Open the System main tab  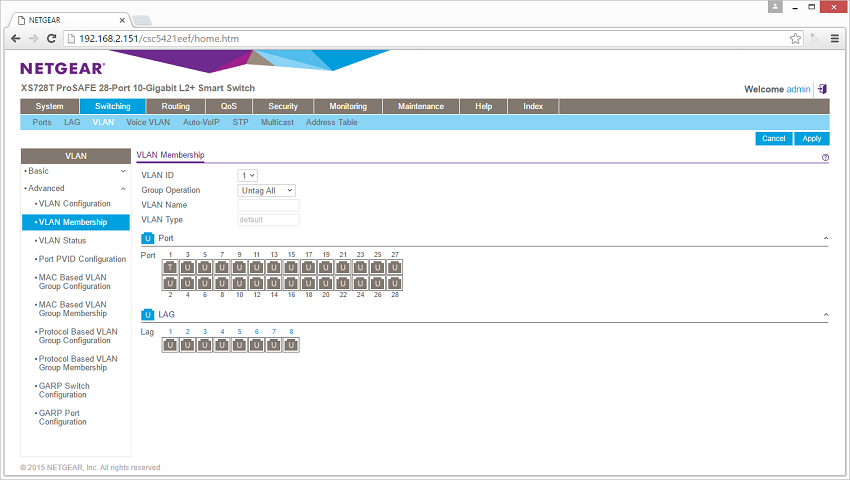pyautogui.click(x=49, y=106)
